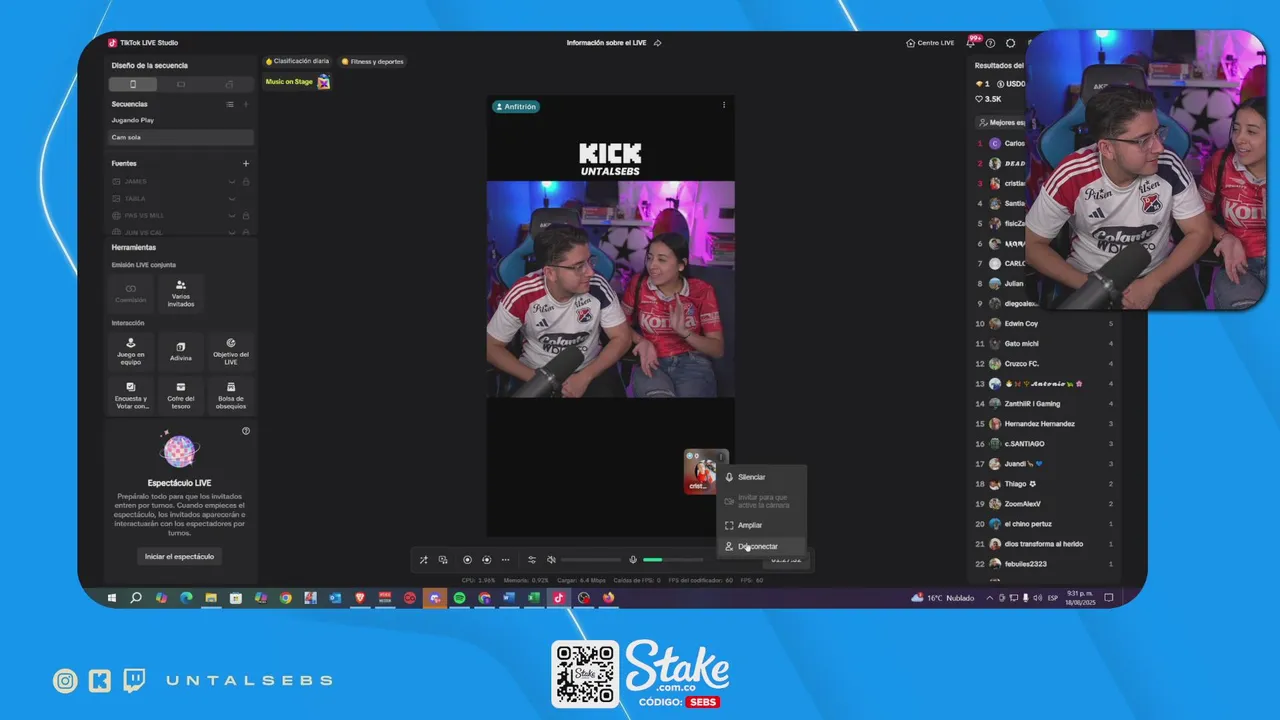Open notifications bell with 99+ badge
This screenshot has height=720, width=1280.
(971, 43)
